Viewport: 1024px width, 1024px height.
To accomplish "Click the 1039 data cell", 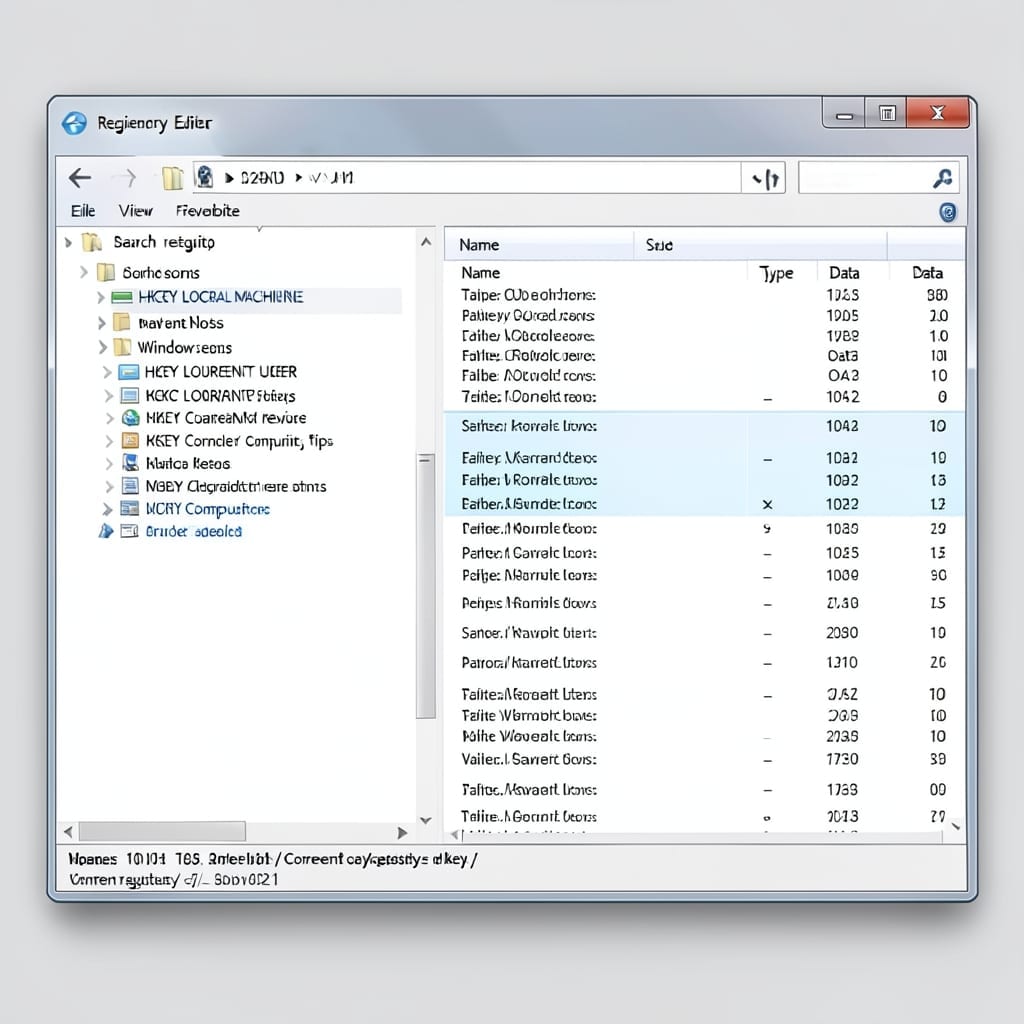I will (x=842, y=528).
